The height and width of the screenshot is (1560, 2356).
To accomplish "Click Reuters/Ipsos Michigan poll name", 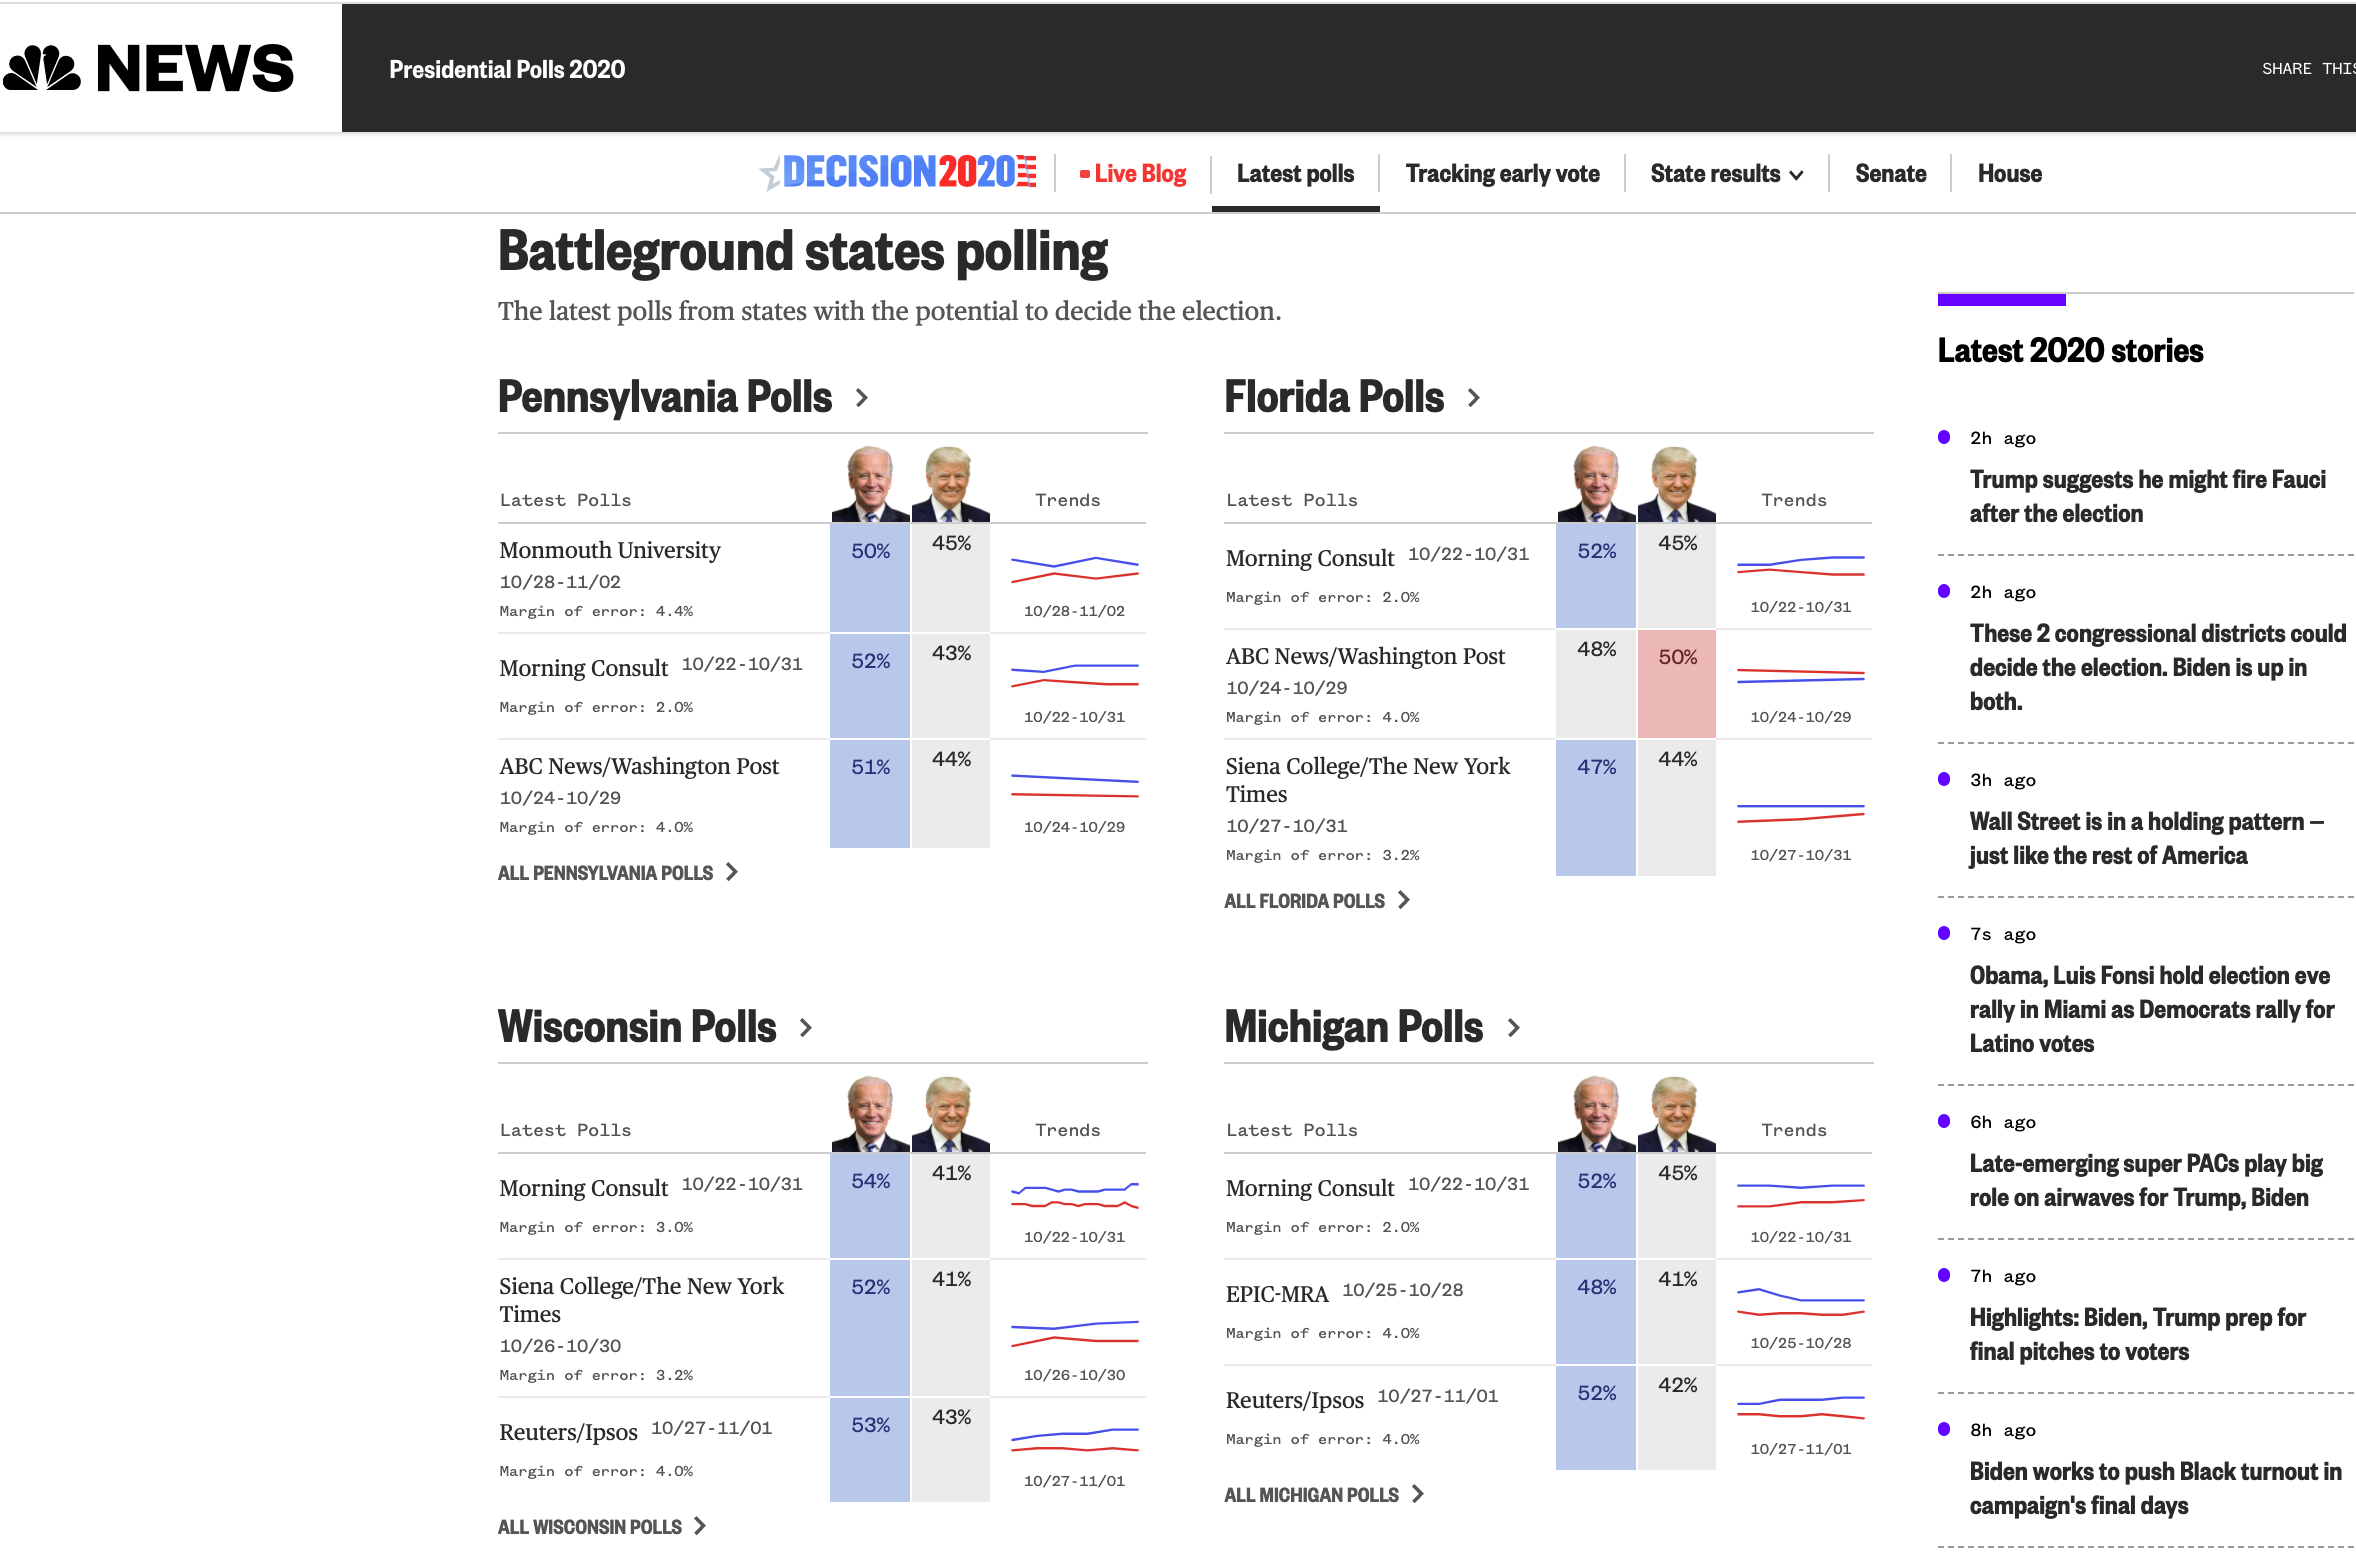I will tap(1294, 1401).
